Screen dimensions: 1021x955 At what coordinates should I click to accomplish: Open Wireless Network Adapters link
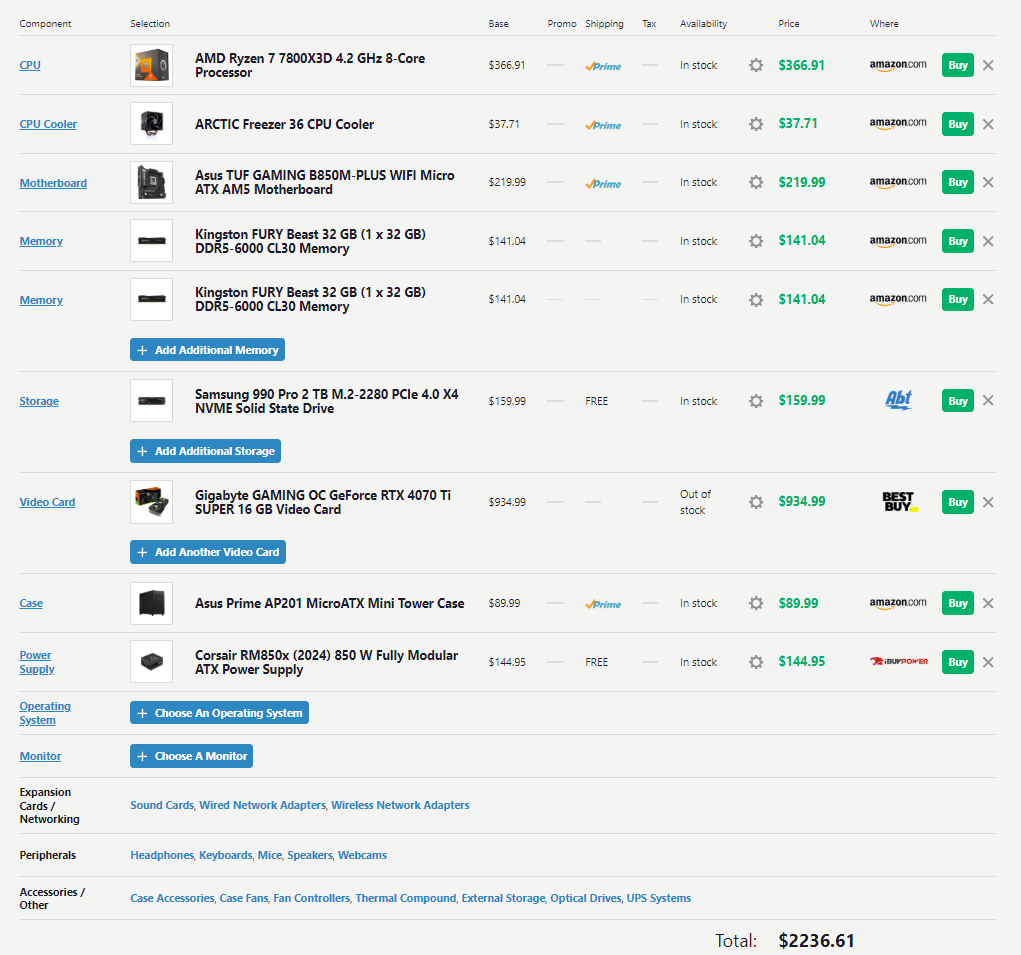pyautogui.click(x=400, y=805)
